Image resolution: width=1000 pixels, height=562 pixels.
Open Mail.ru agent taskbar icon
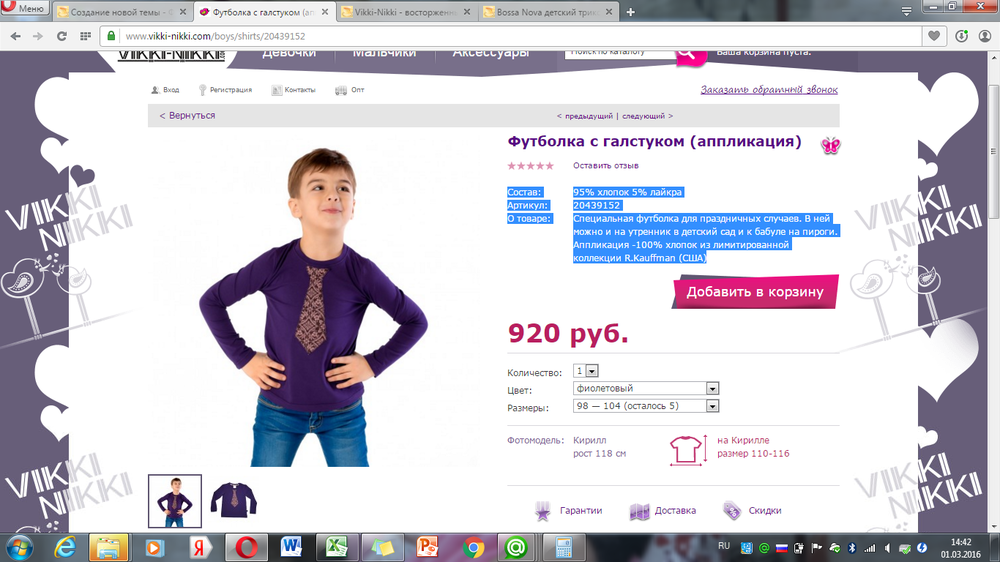pyautogui.click(x=516, y=548)
